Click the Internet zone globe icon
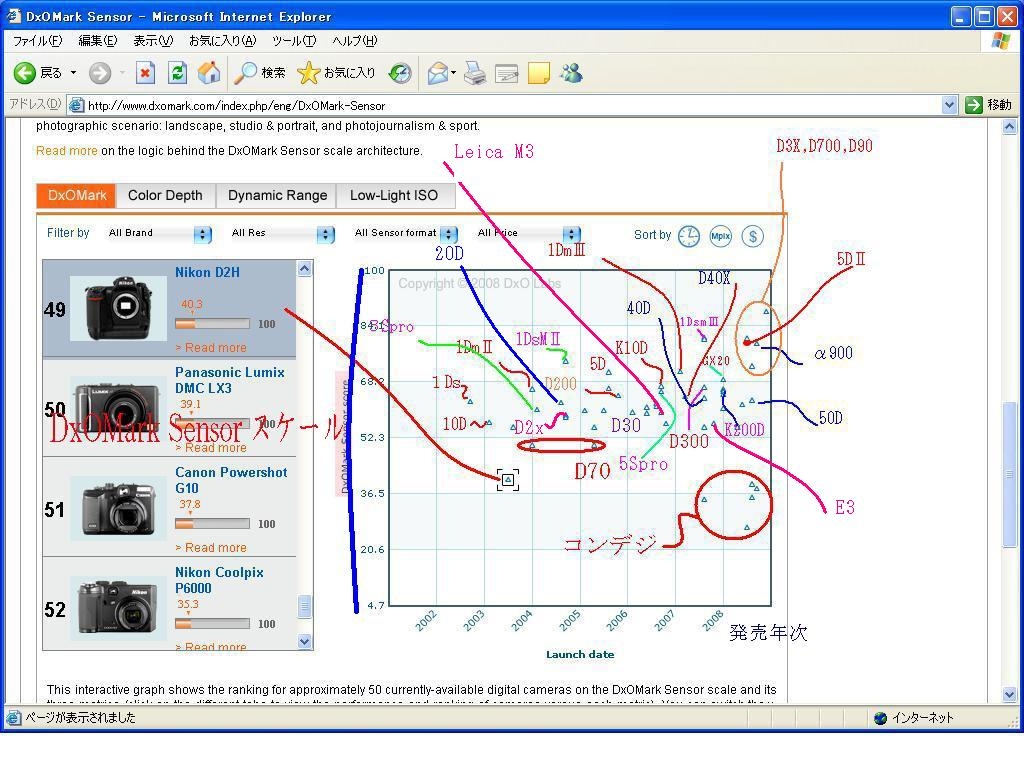 880,718
